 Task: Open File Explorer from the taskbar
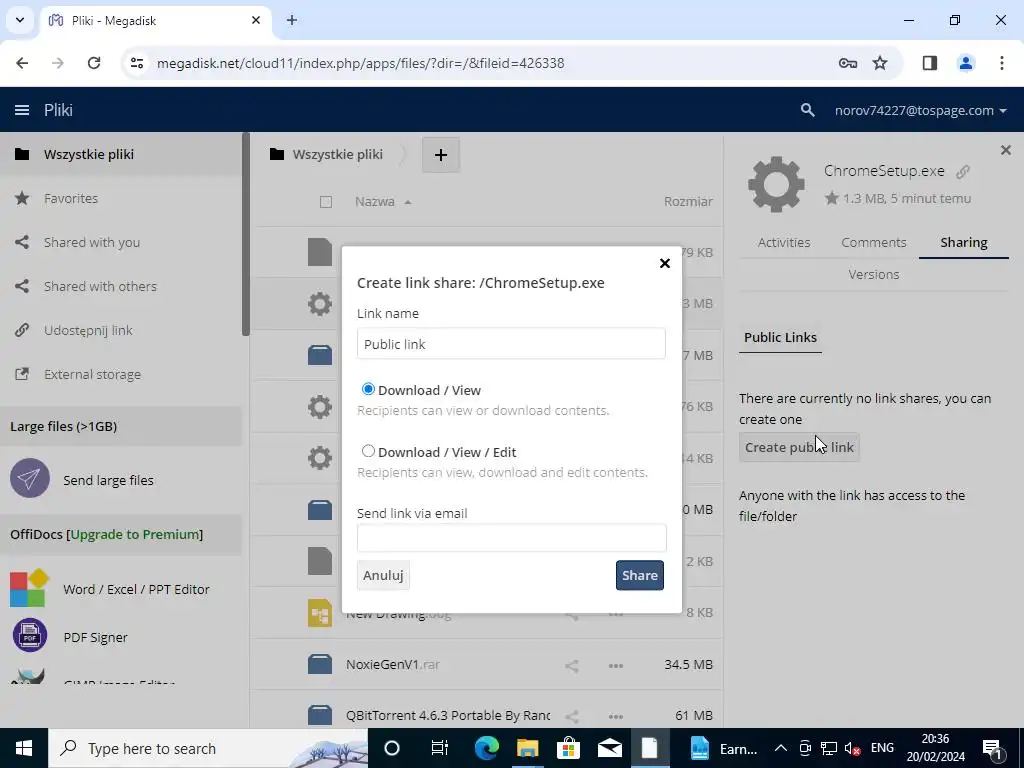tap(527, 748)
